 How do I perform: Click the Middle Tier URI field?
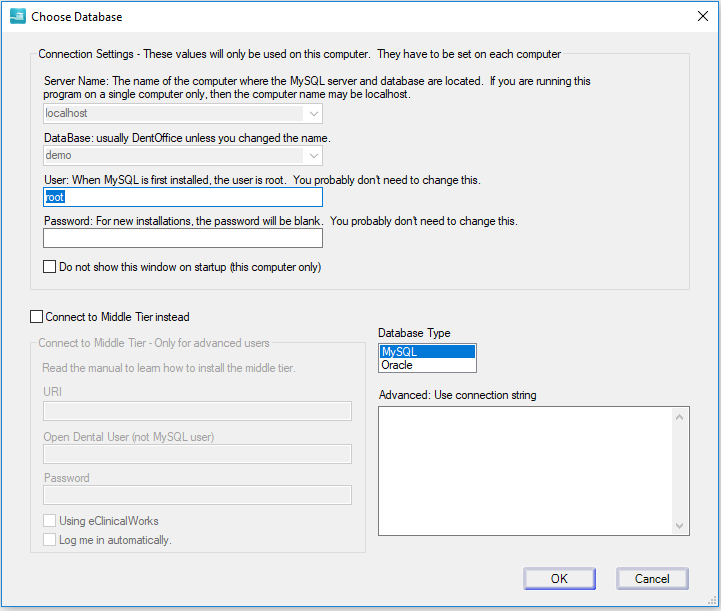pyautogui.click(x=197, y=411)
